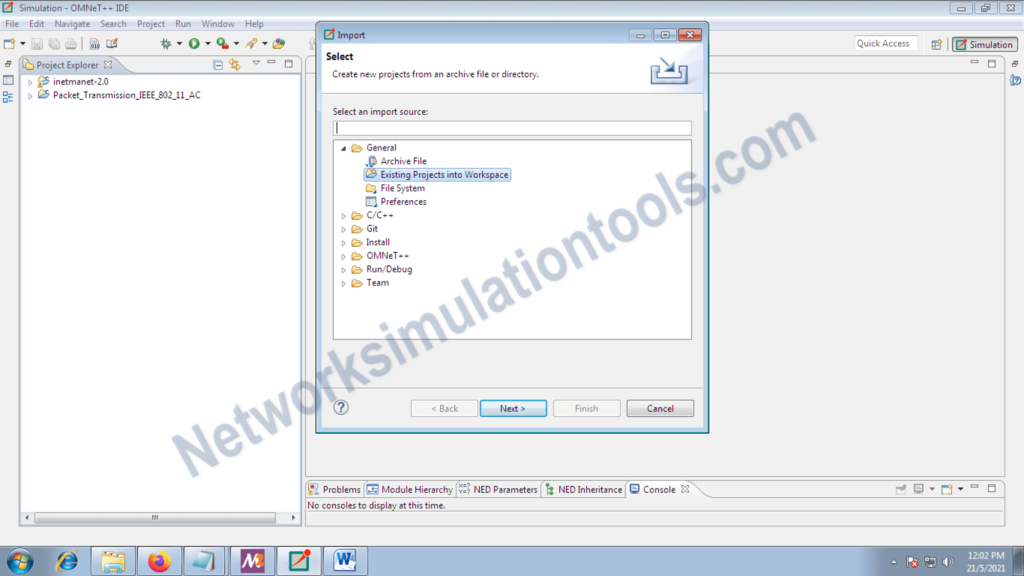Image resolution: width=1024 pixels, height=576 pixels.
Task: Activate the Simulation perspective button
Action: coord(984,44)
